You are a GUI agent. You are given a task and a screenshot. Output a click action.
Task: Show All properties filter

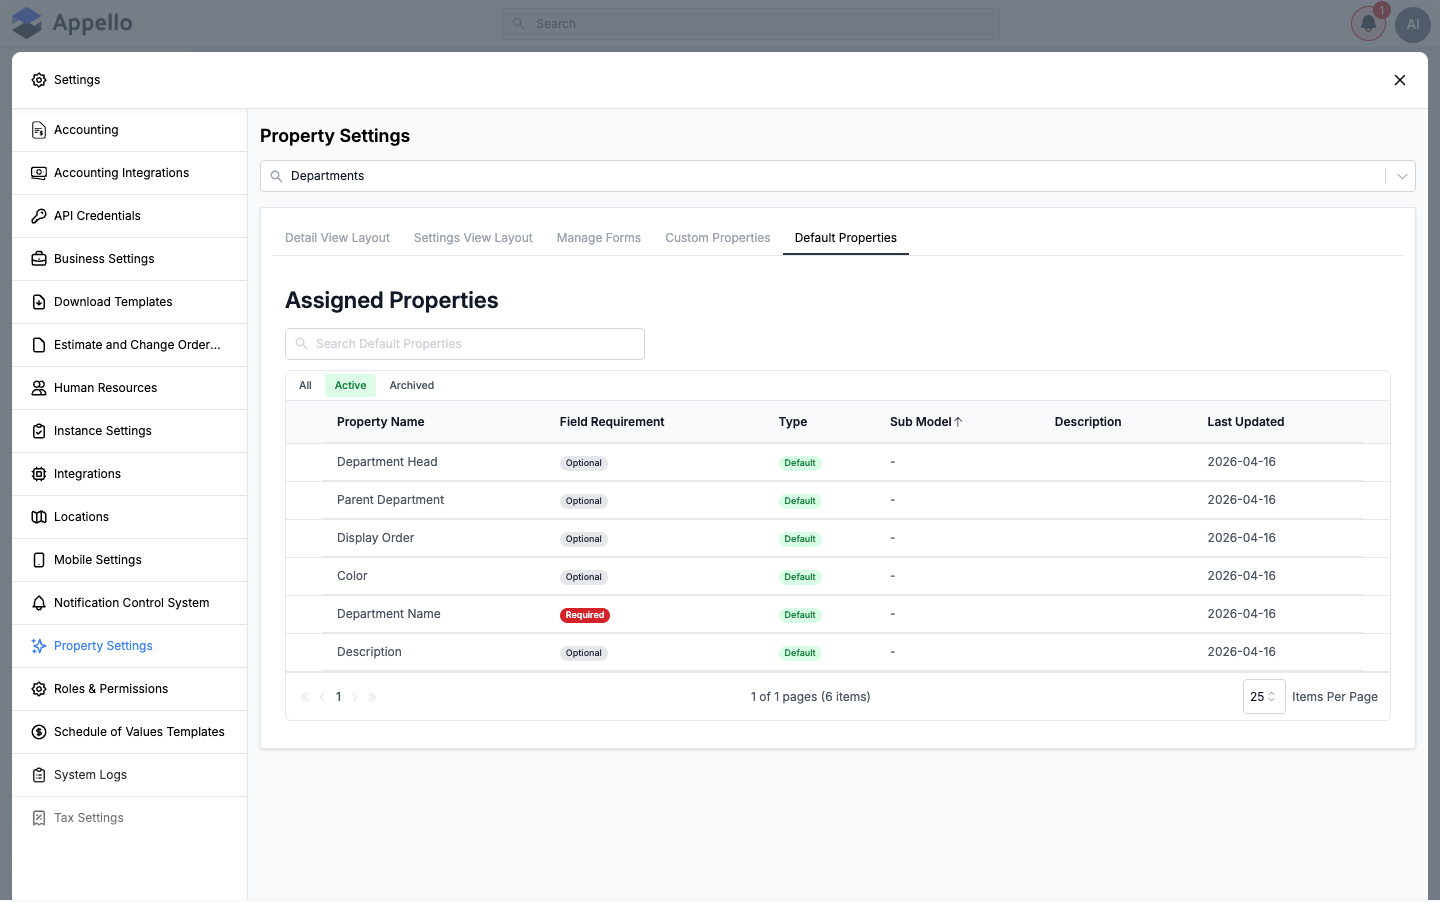(x=305, y=386)
